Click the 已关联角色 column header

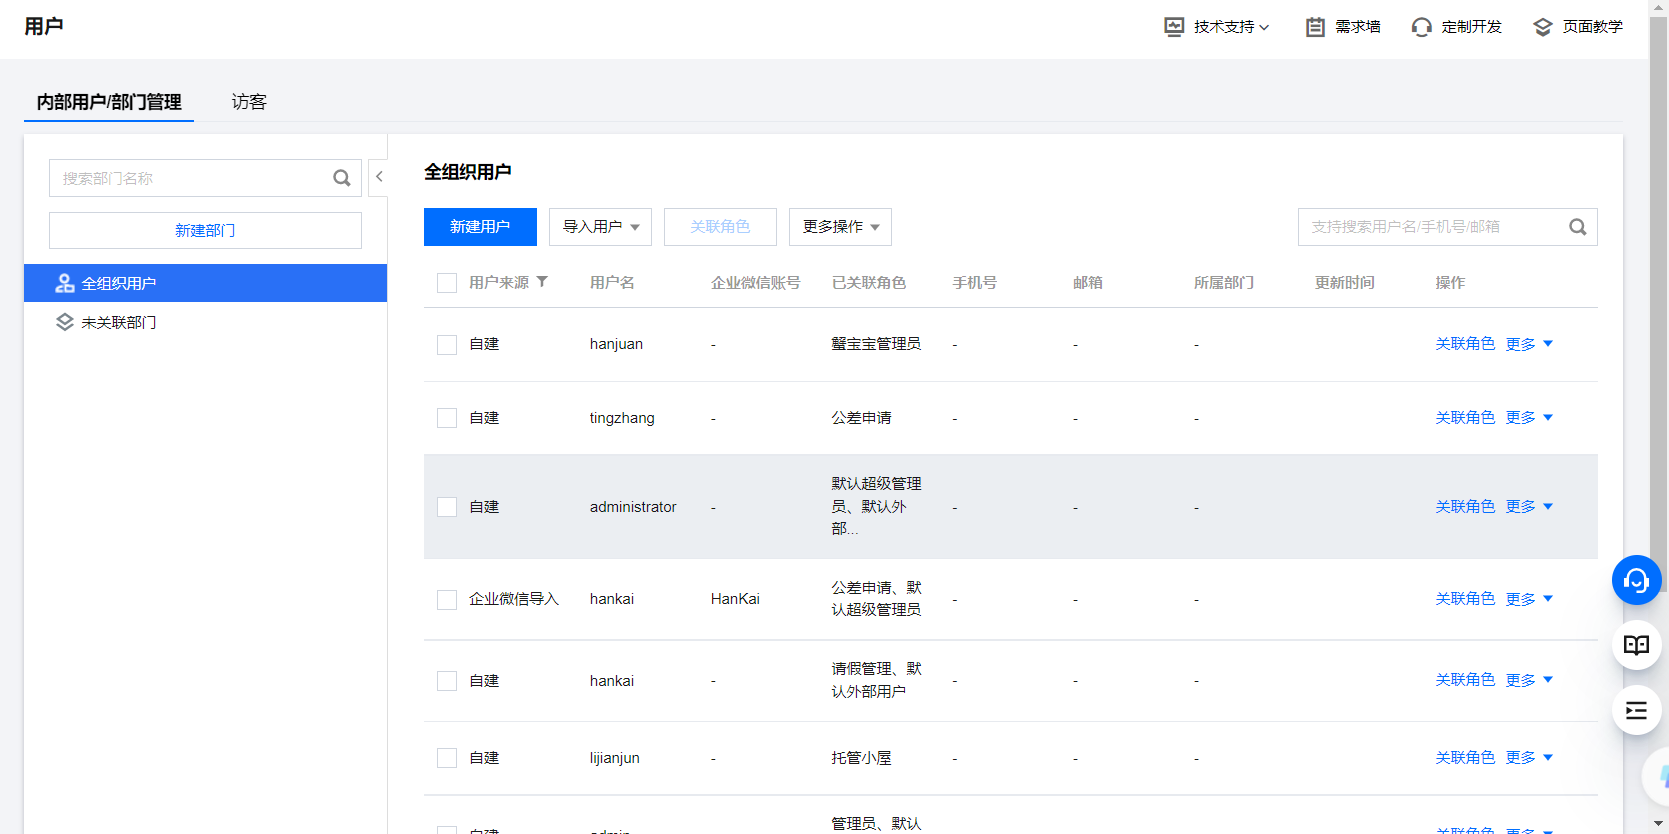869,283
